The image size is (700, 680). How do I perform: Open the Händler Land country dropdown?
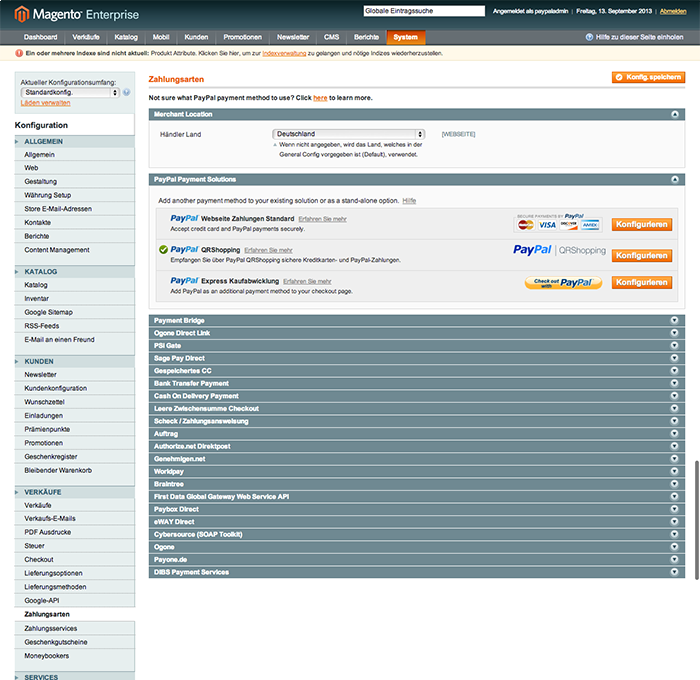point(349,134)
